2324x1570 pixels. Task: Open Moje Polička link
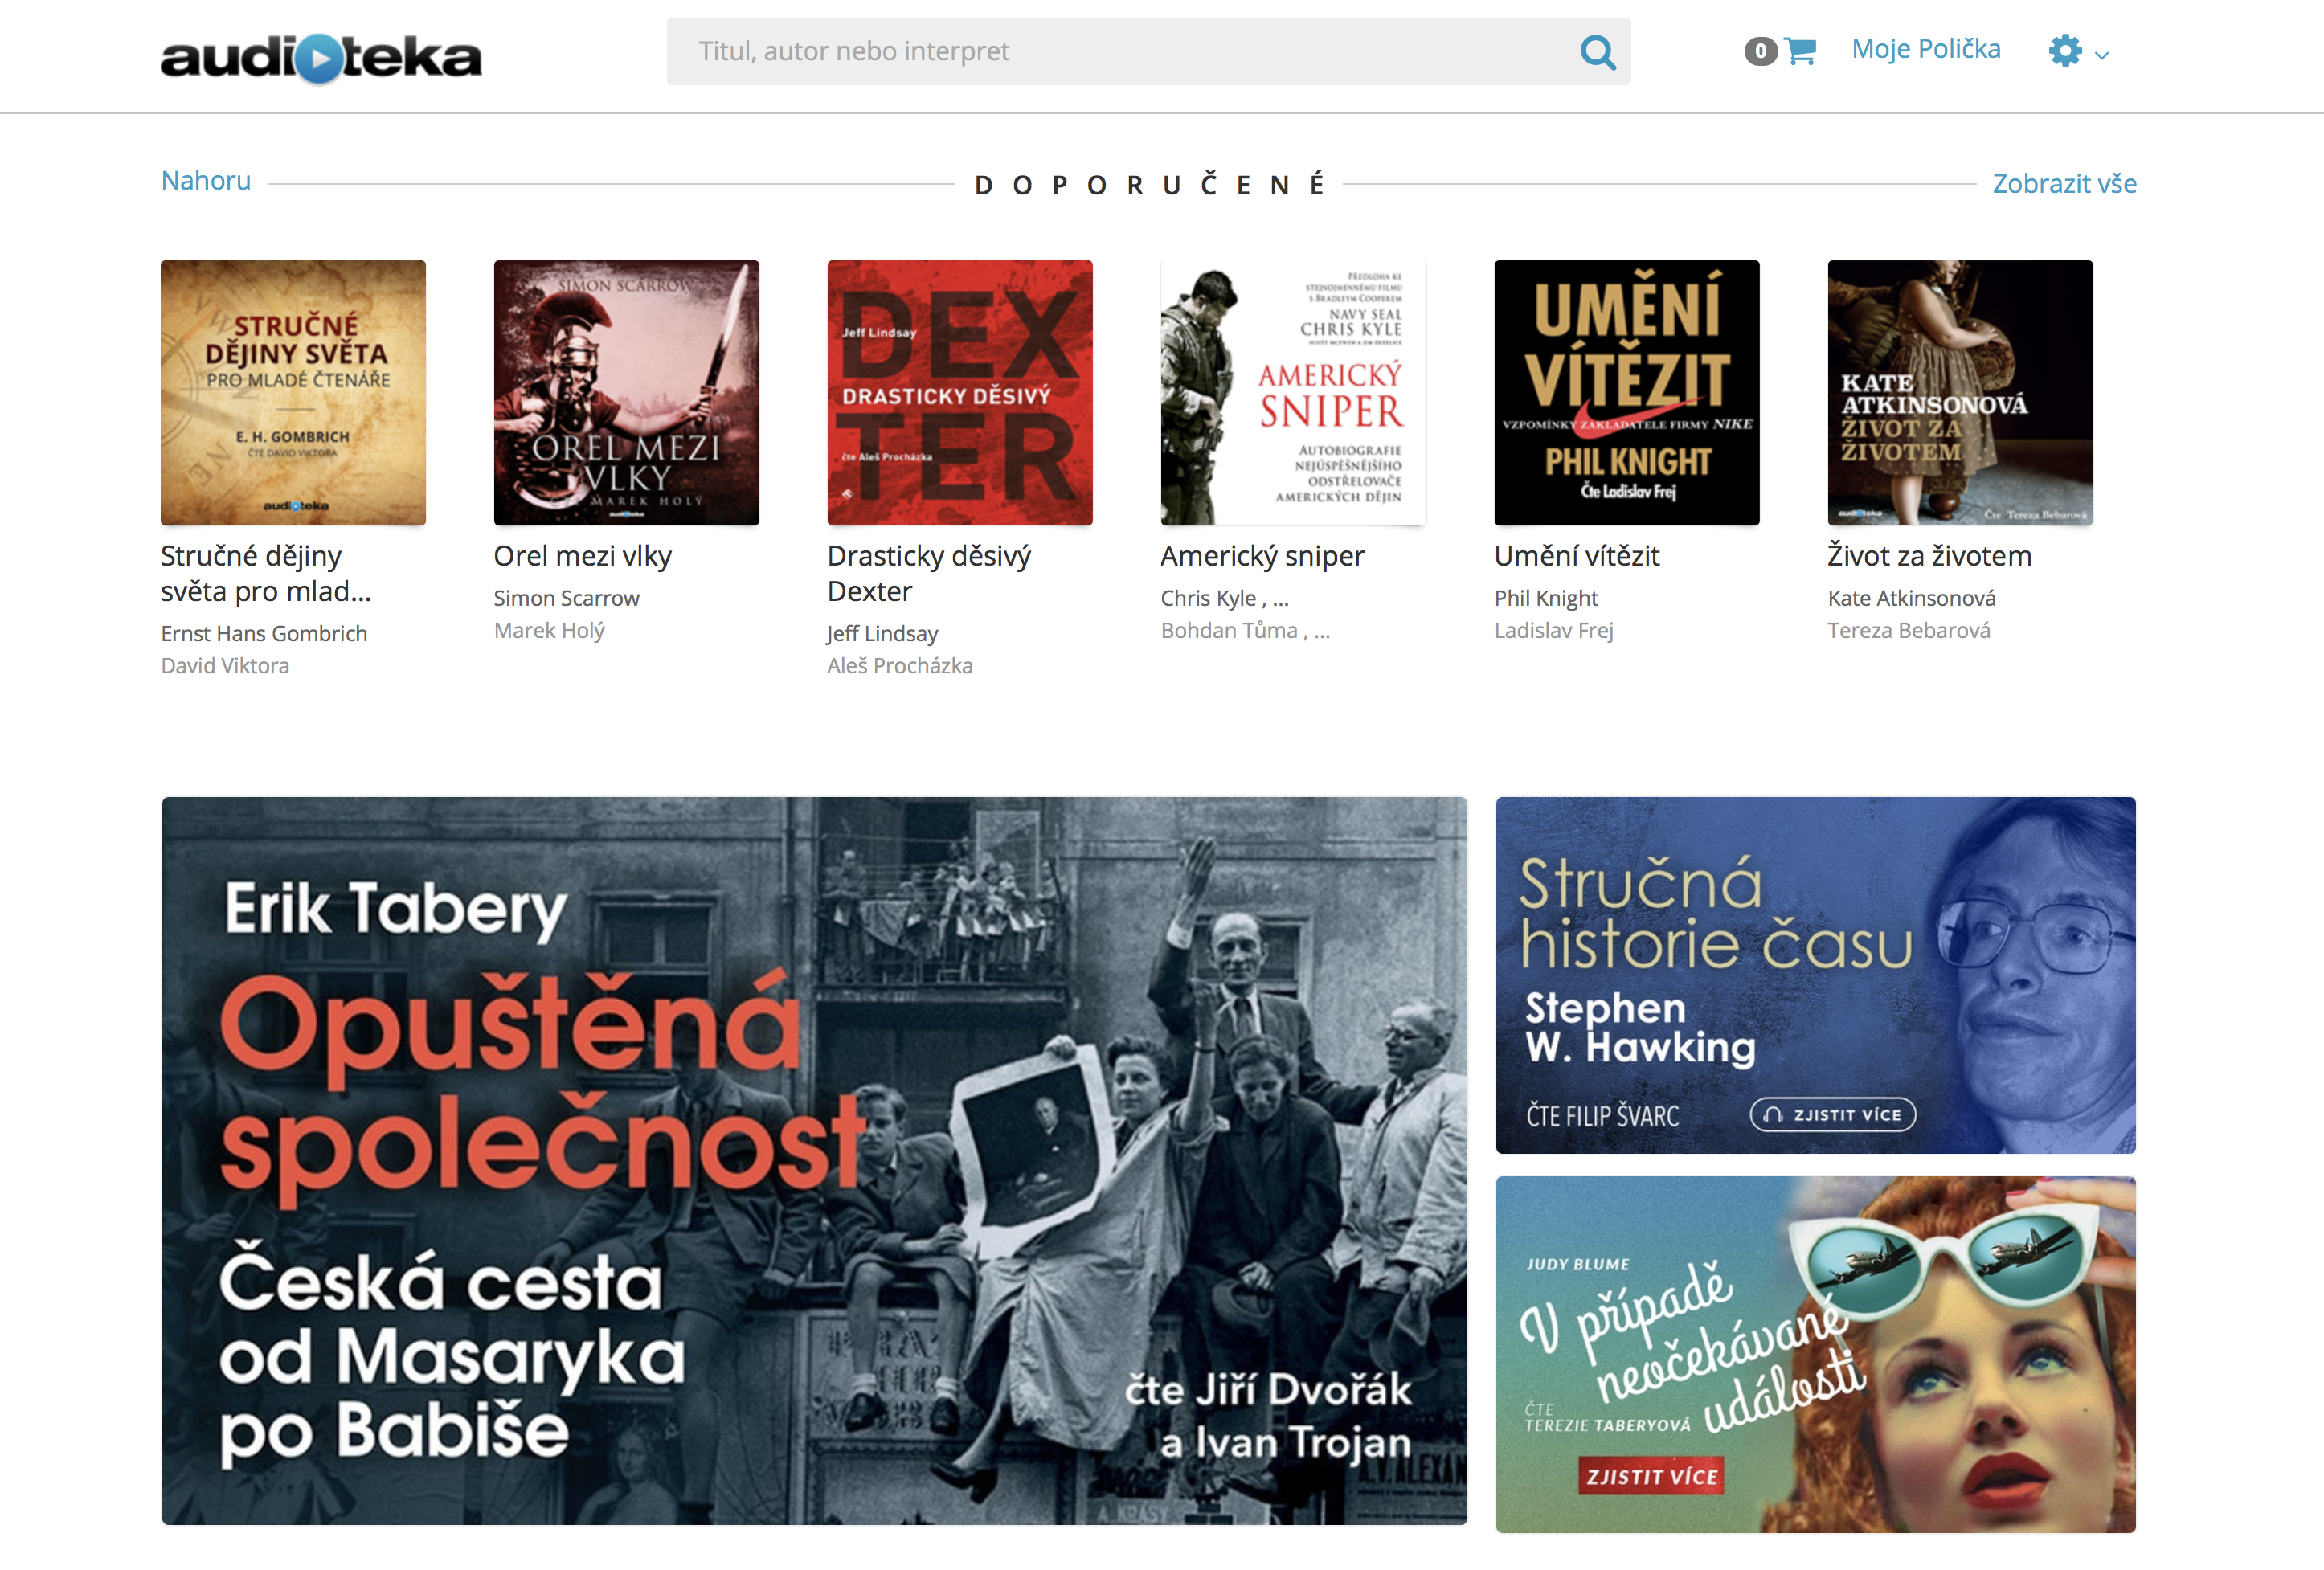point(1925,49)
